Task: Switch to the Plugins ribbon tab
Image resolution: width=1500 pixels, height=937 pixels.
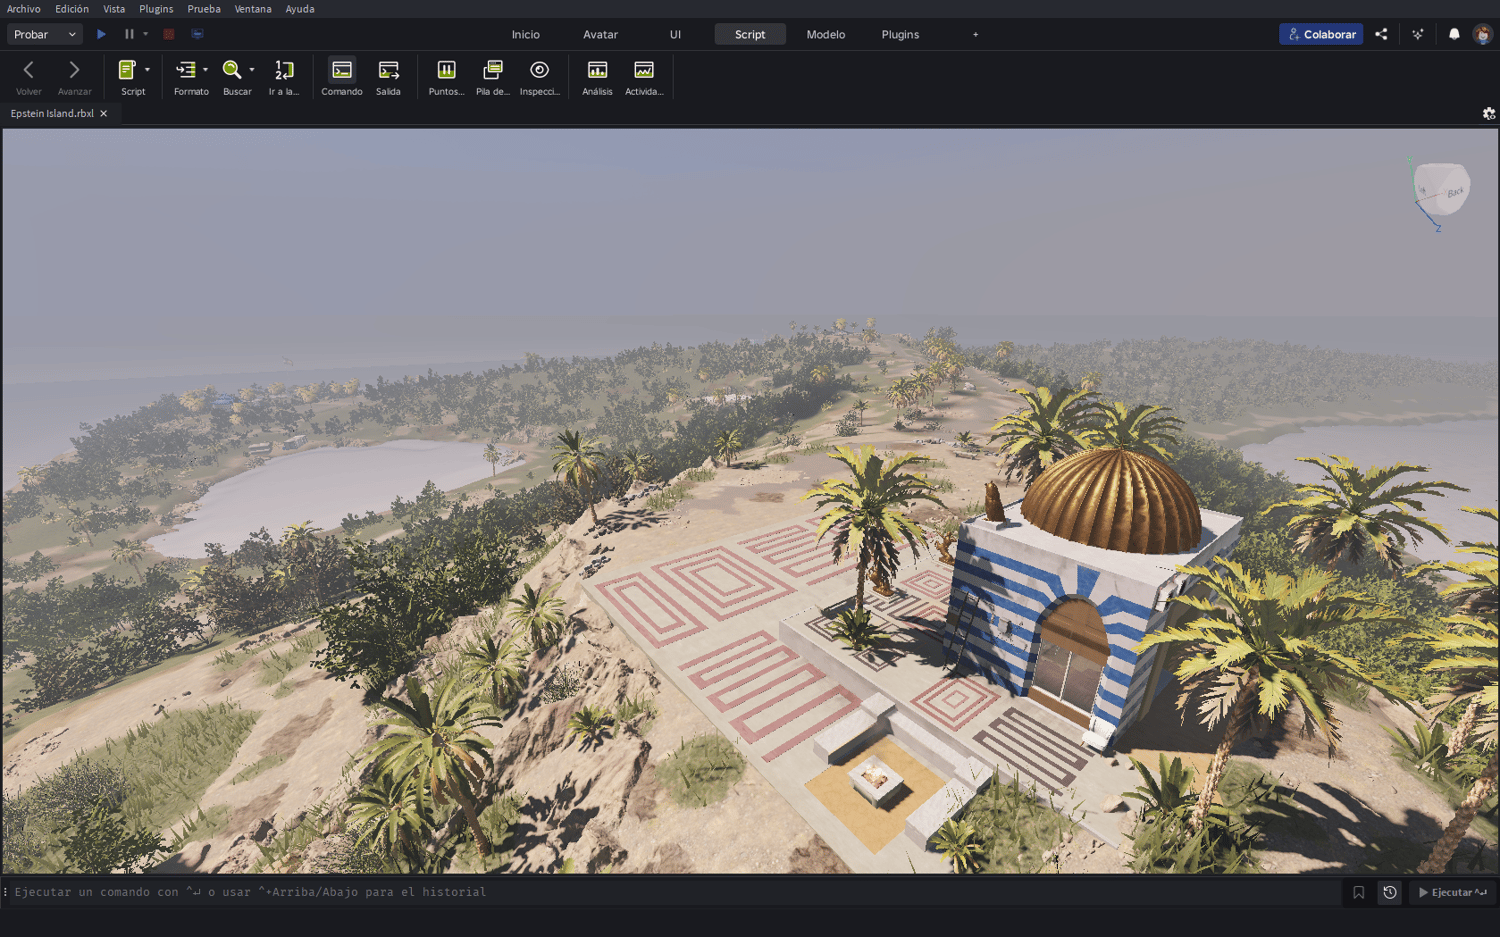Action: (900, 34)
